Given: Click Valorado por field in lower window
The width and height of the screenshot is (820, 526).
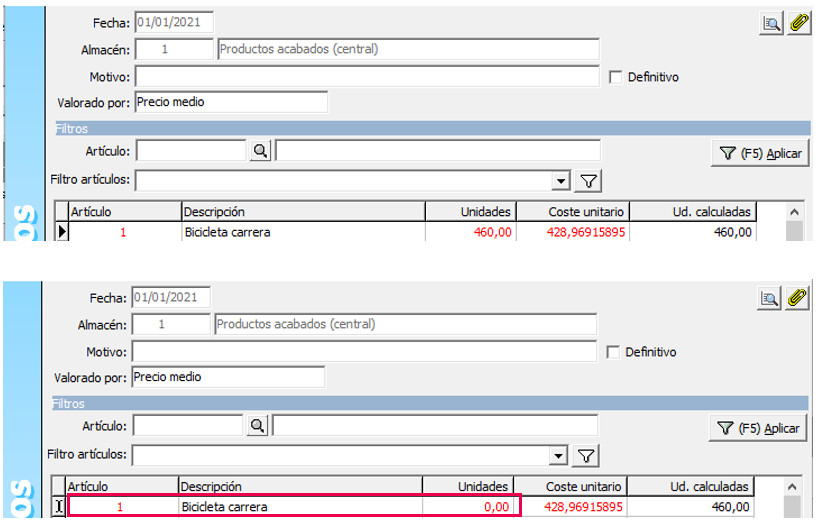Looking at the screenshot, I should [229, 377].
